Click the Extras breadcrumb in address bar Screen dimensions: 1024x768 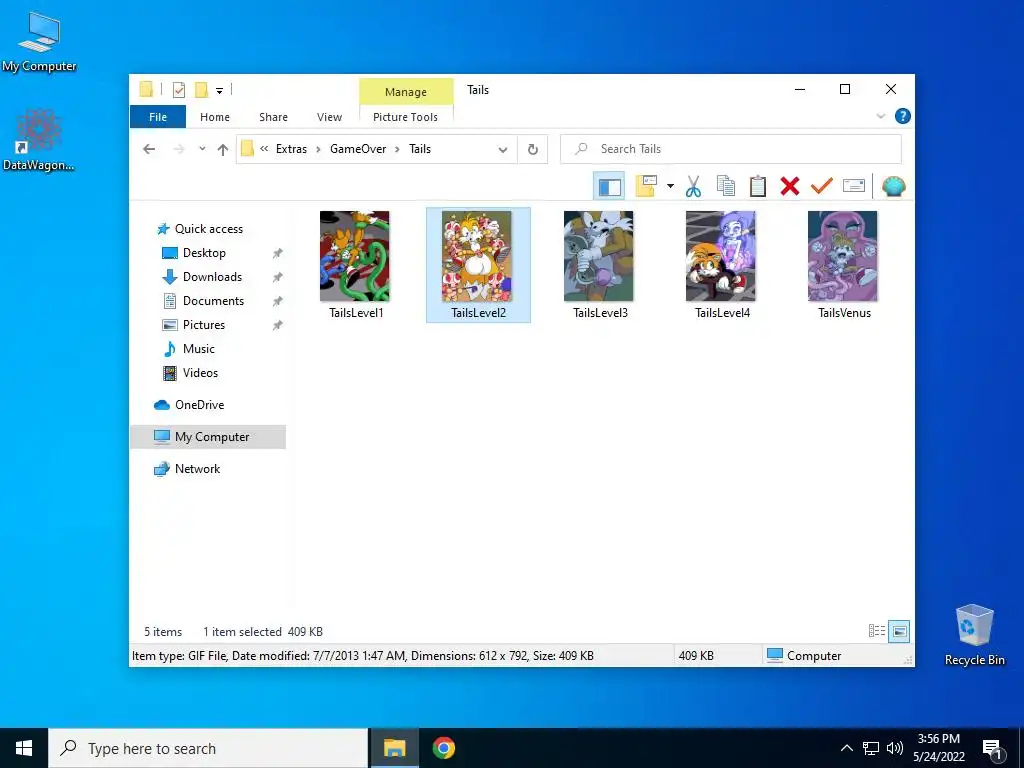click(291, 149)
